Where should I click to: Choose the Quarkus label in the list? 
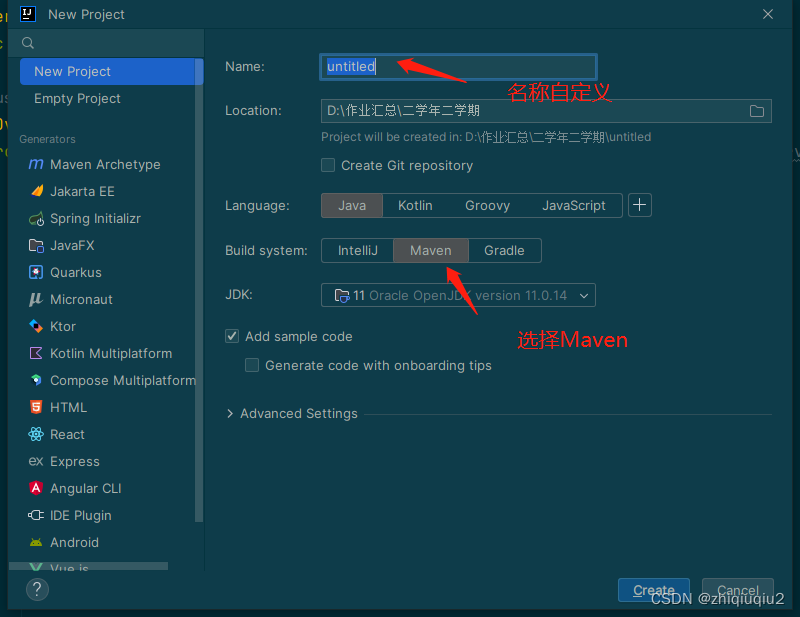[x=76, y=273]
